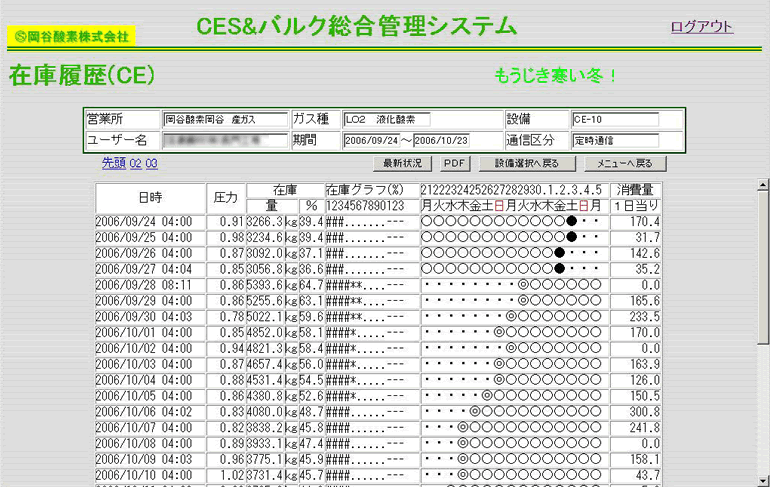This screenshot has height=489, width=770.
Task: Return to menu with メニューへ戻る
Action: point(625,163)
